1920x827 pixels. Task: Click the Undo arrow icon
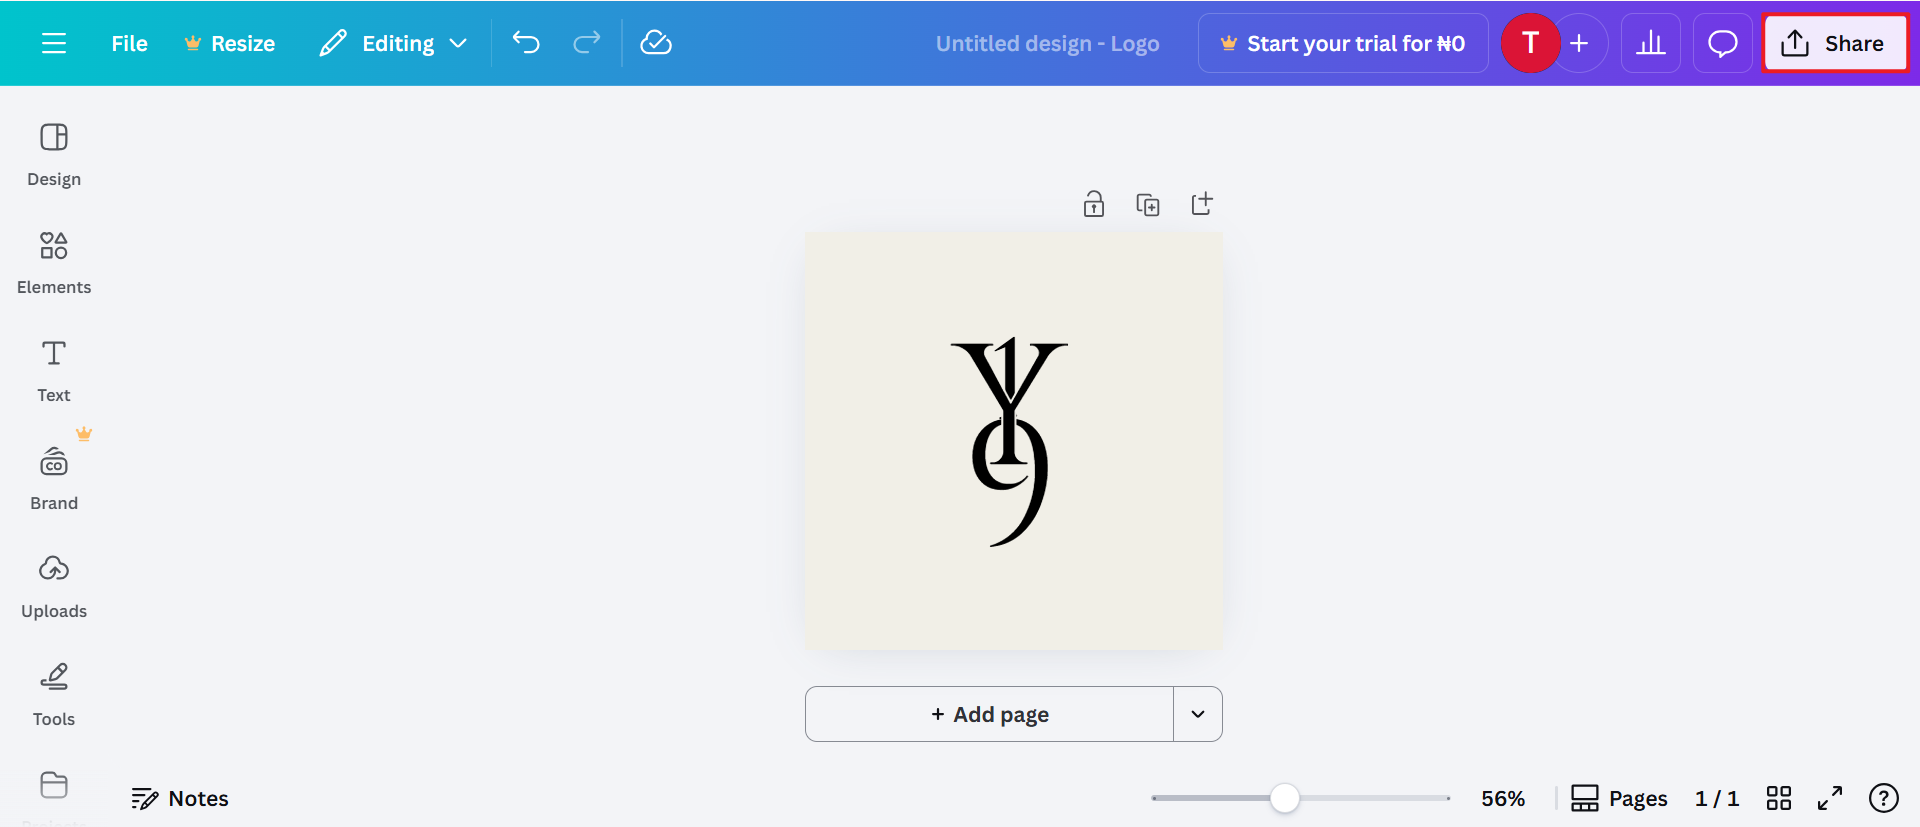(526, 42)
